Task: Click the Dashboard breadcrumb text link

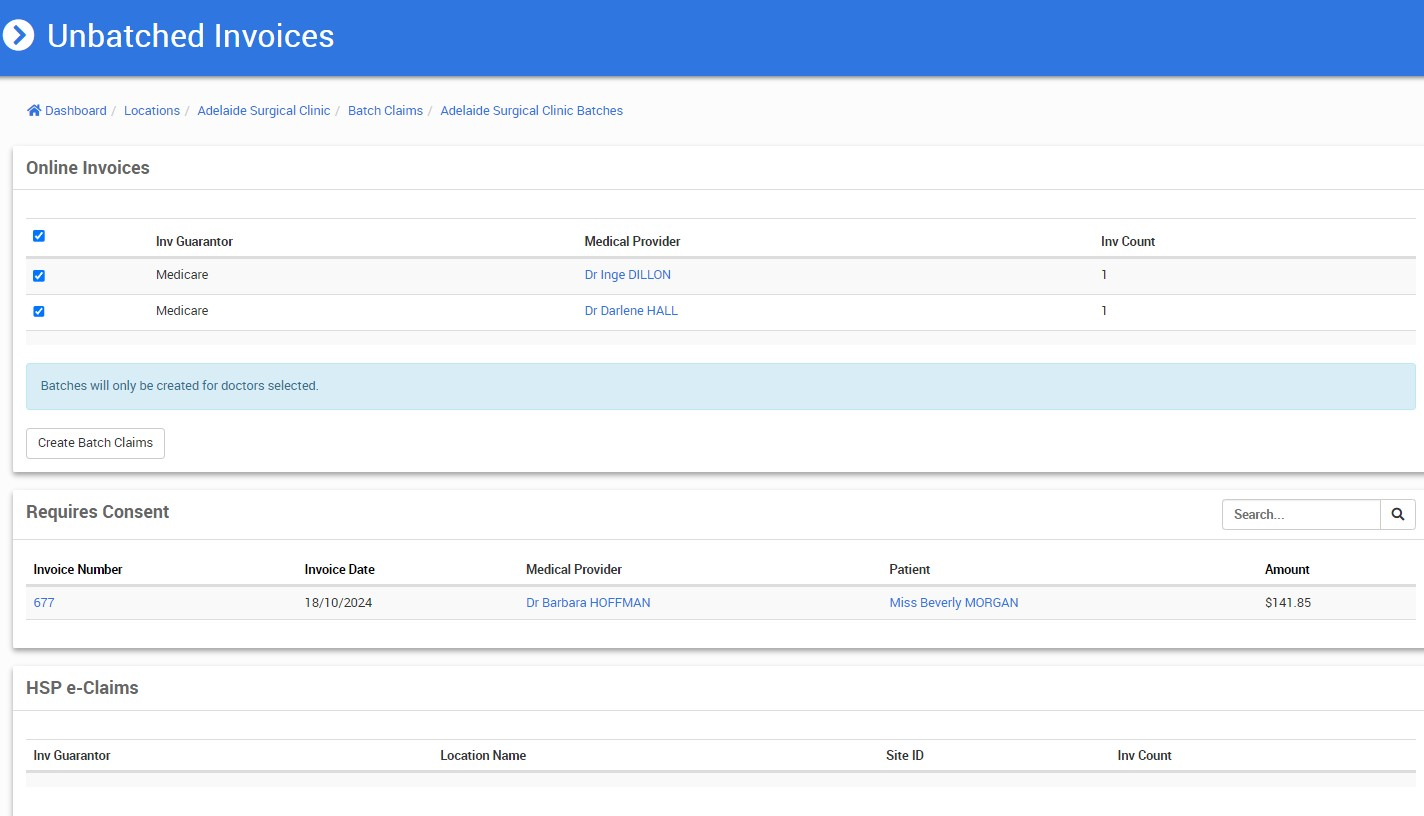Action: [76, 111]
